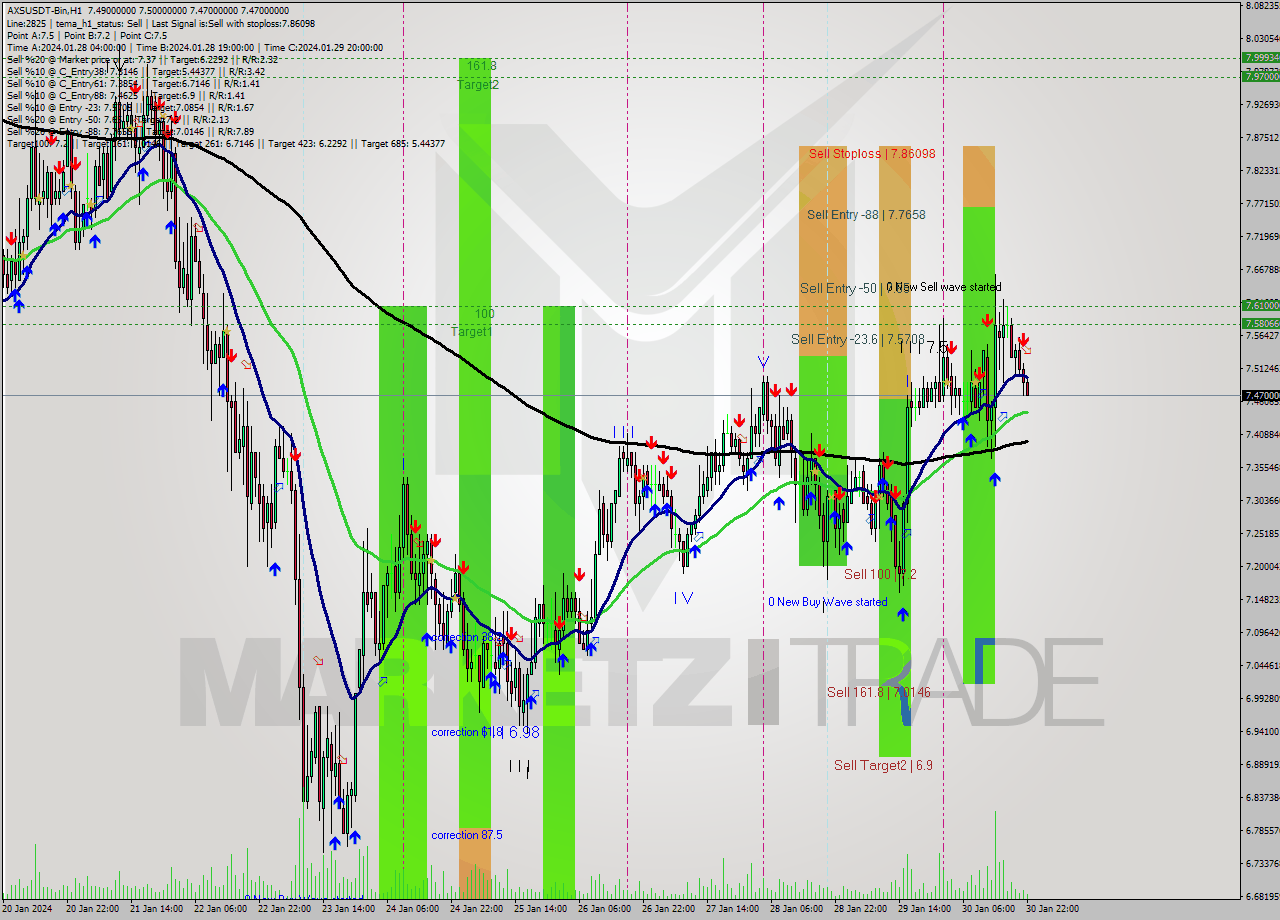The width and height of the screenshot is (1280, 920).
Task: Click the 7.87515 value on the price axis
Action: [x=1262, y=137]
